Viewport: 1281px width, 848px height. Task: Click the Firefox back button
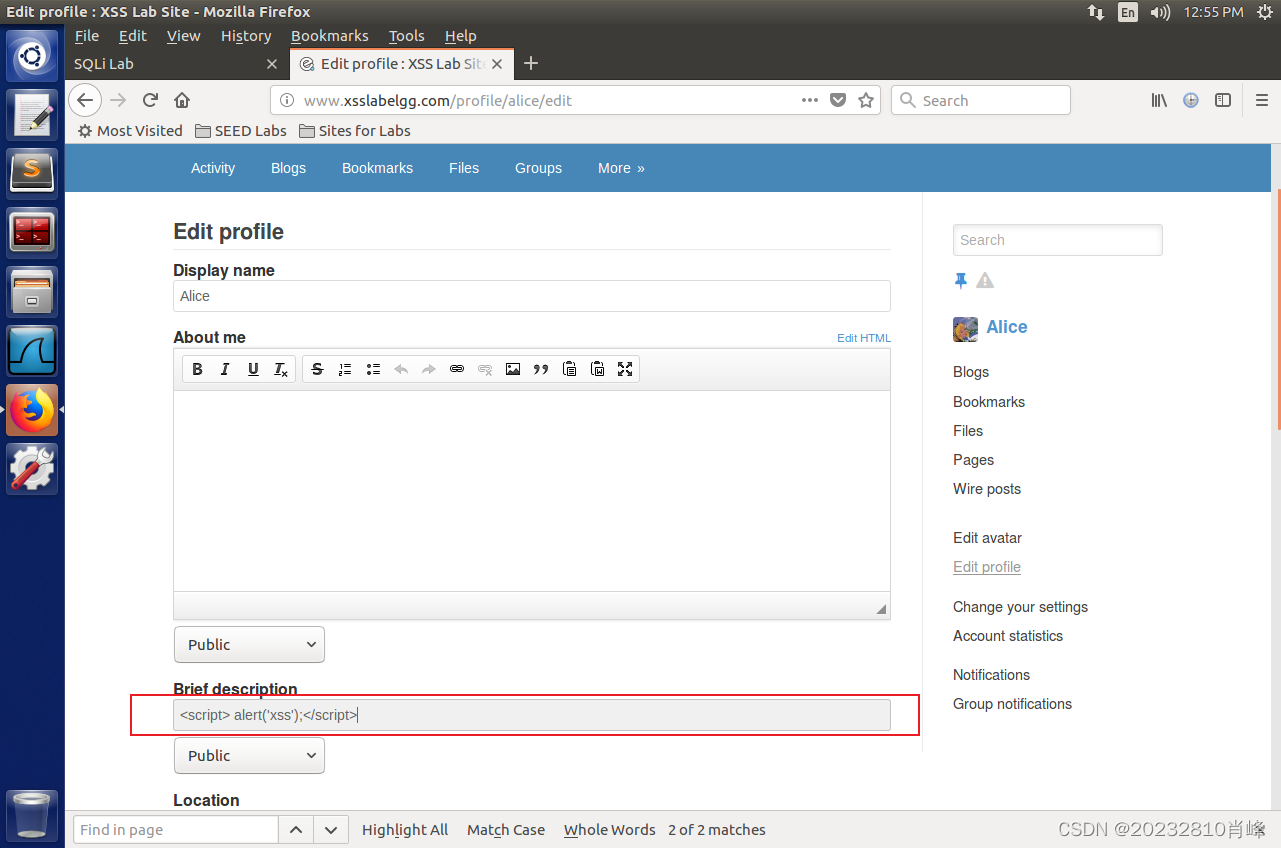(85, 100)
